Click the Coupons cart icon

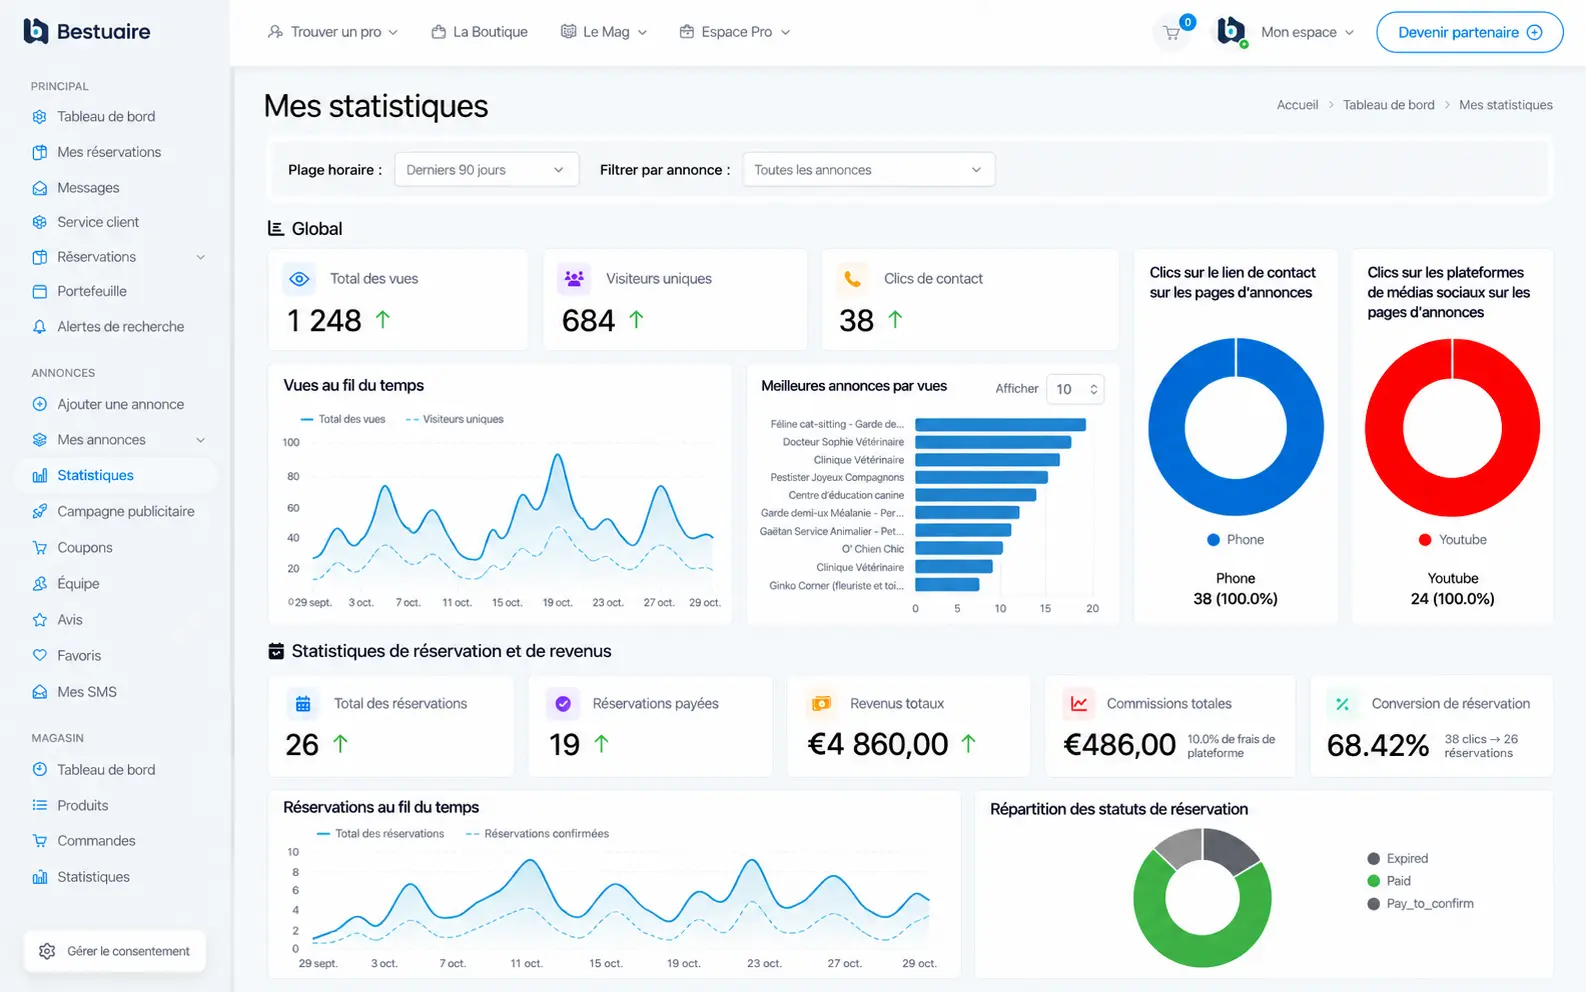click(40, 548)
